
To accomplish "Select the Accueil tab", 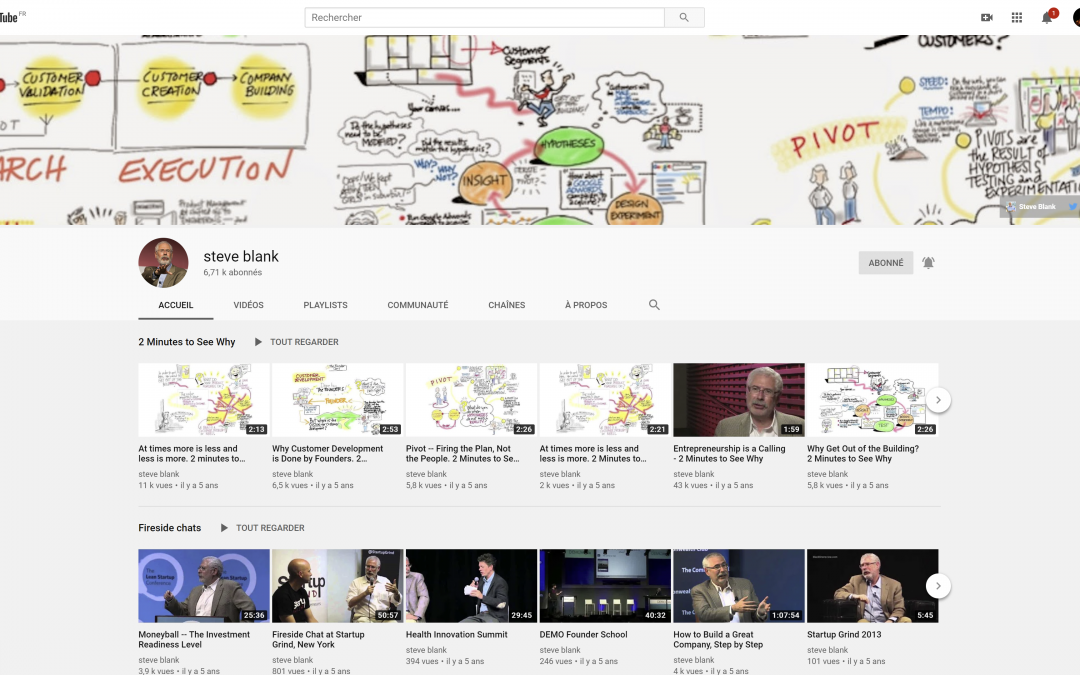I will (176, 305).
